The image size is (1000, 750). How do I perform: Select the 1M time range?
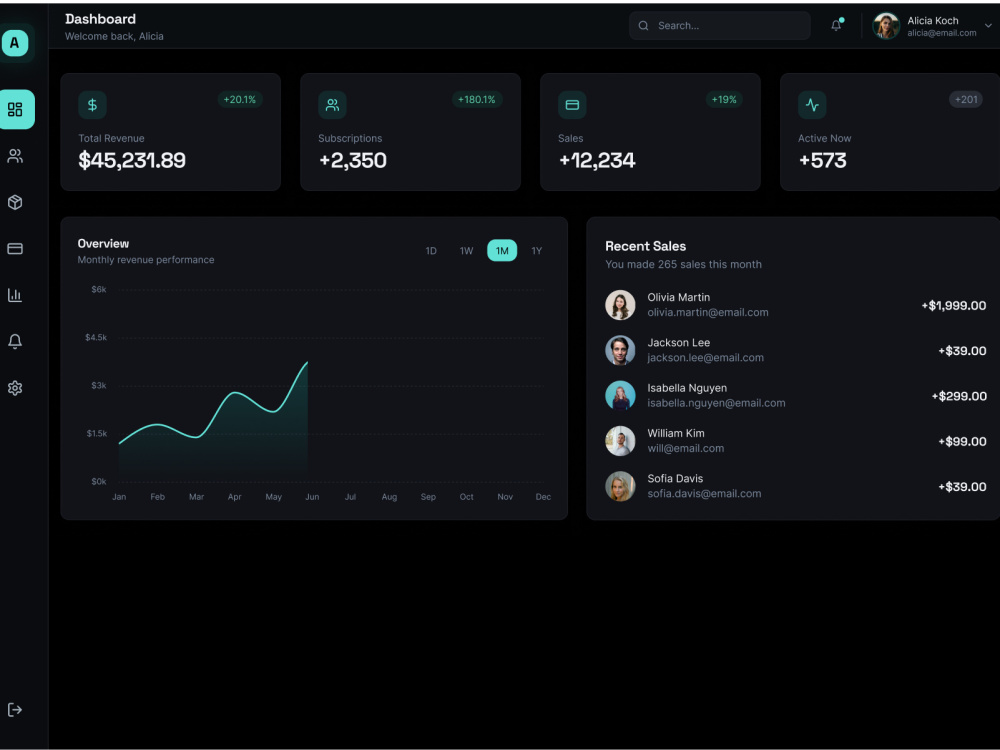[502, 251]
